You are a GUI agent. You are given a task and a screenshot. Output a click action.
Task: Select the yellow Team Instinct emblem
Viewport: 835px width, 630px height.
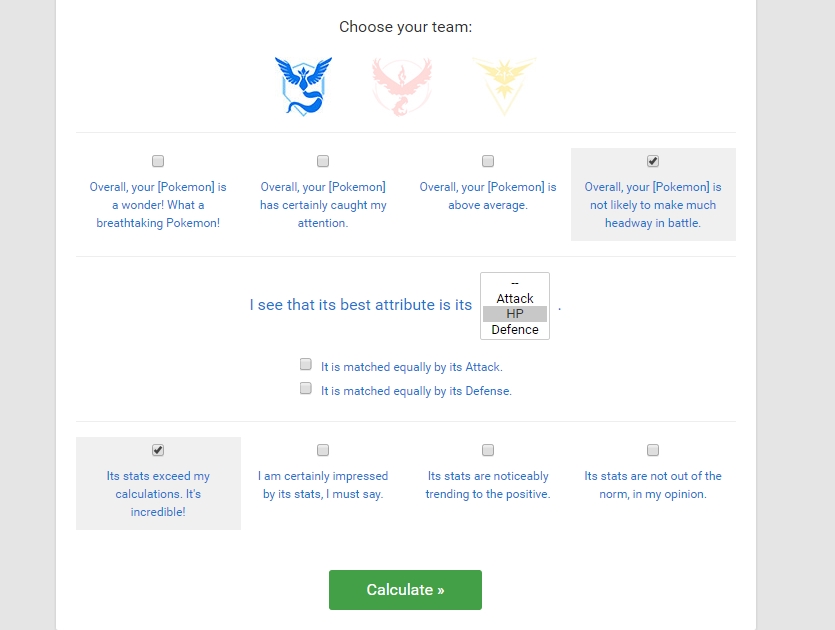pos(504,86)
